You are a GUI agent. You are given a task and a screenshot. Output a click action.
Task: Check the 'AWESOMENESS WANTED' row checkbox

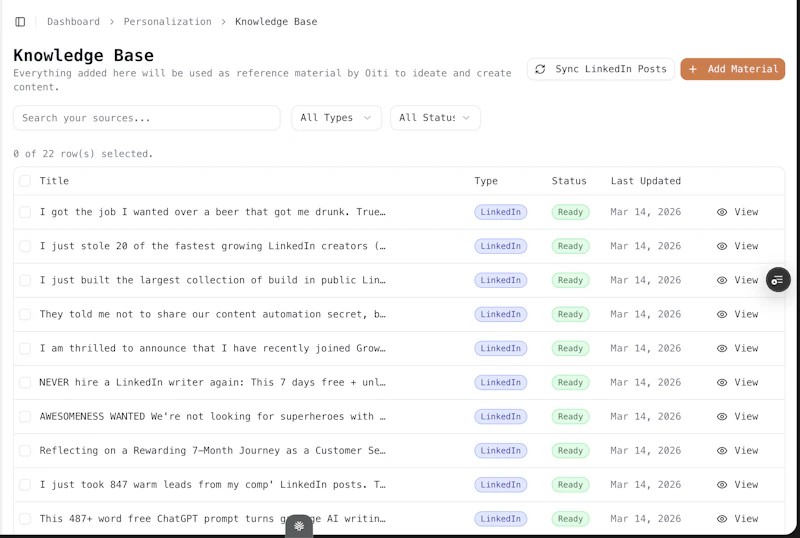click(x=25, y=417)
